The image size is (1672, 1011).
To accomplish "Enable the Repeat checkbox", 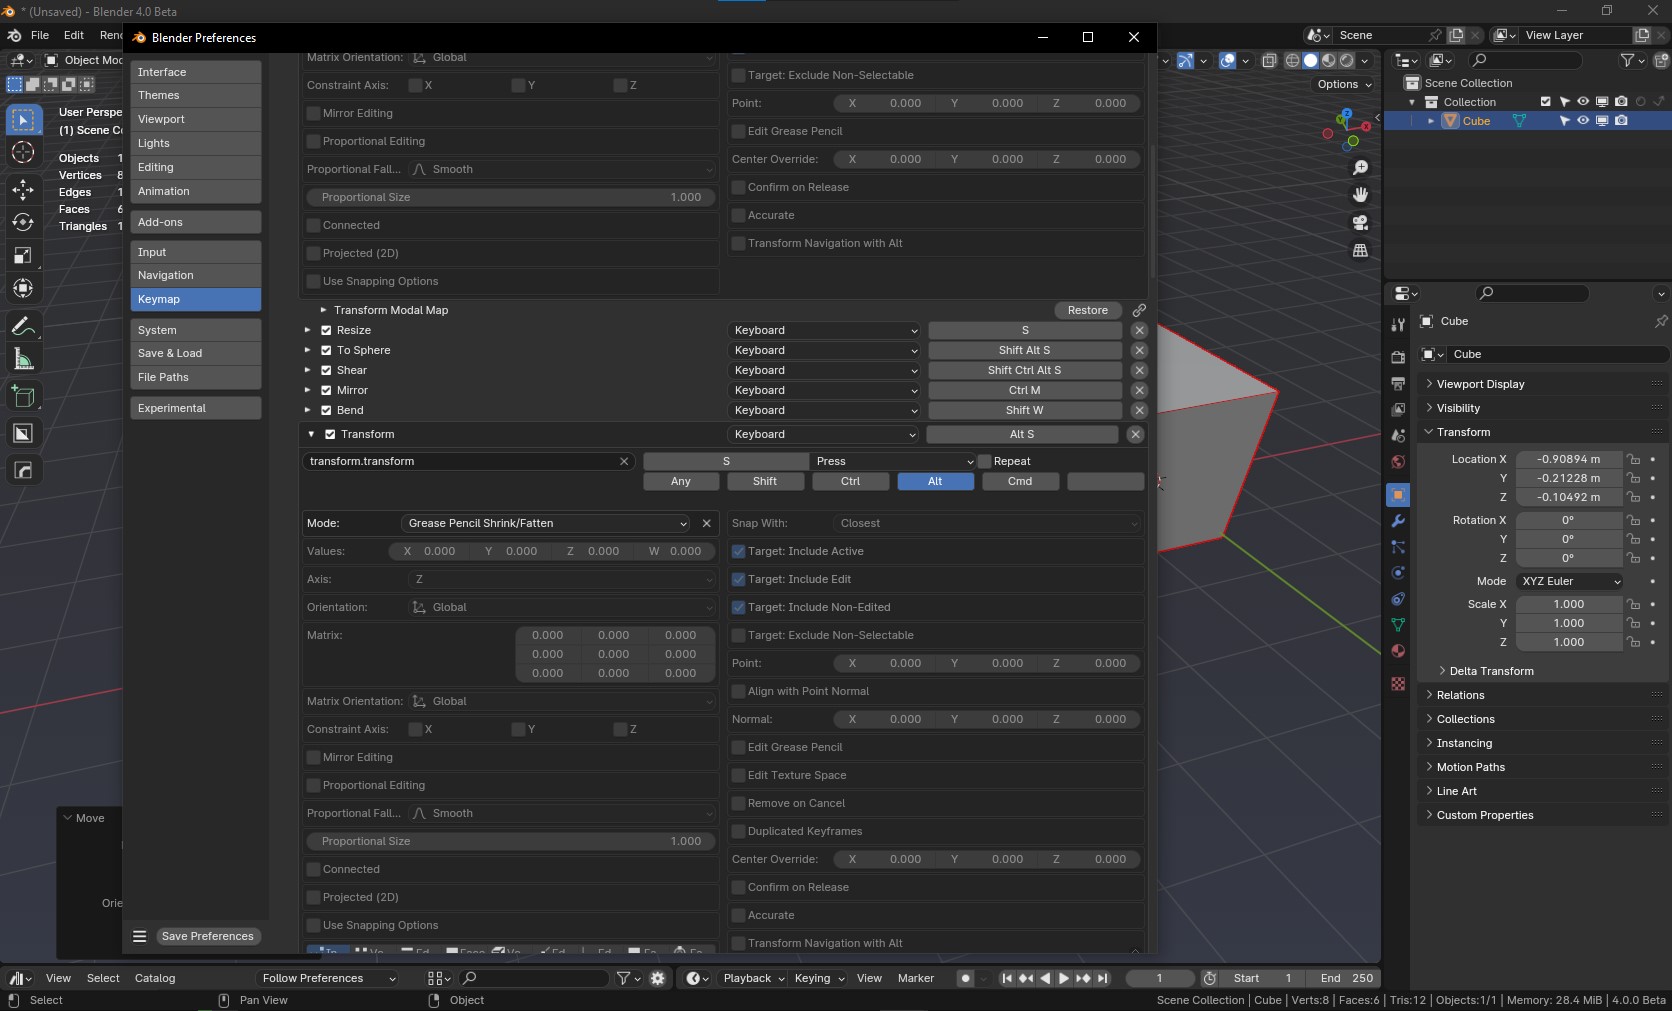I will (x=985, y=461).
